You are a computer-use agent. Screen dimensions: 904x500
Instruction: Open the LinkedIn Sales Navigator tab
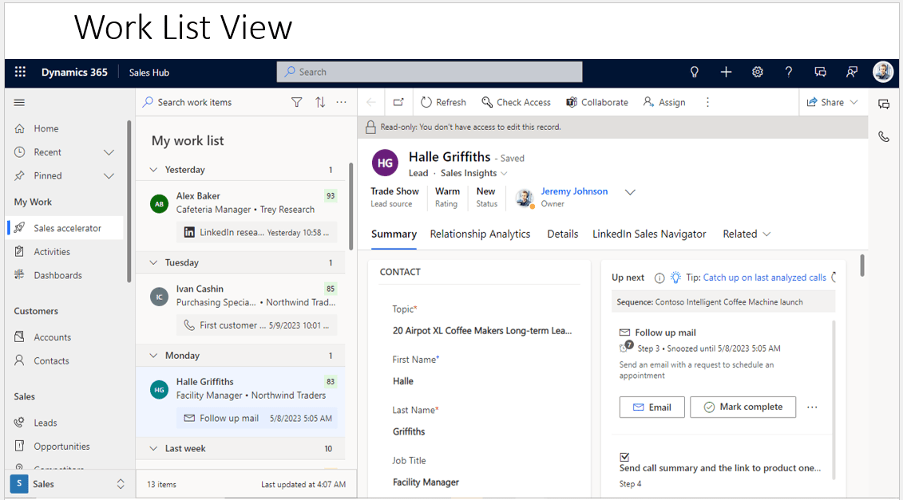coord(649,234)
